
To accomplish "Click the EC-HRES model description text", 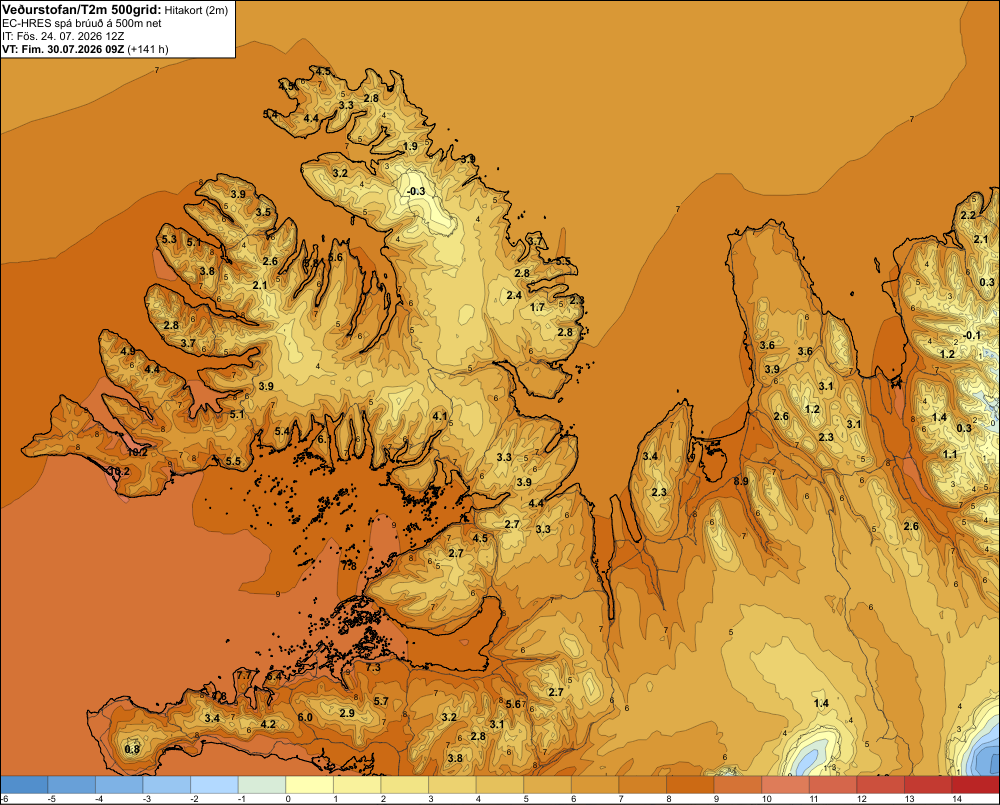I will tap(82, 24).
